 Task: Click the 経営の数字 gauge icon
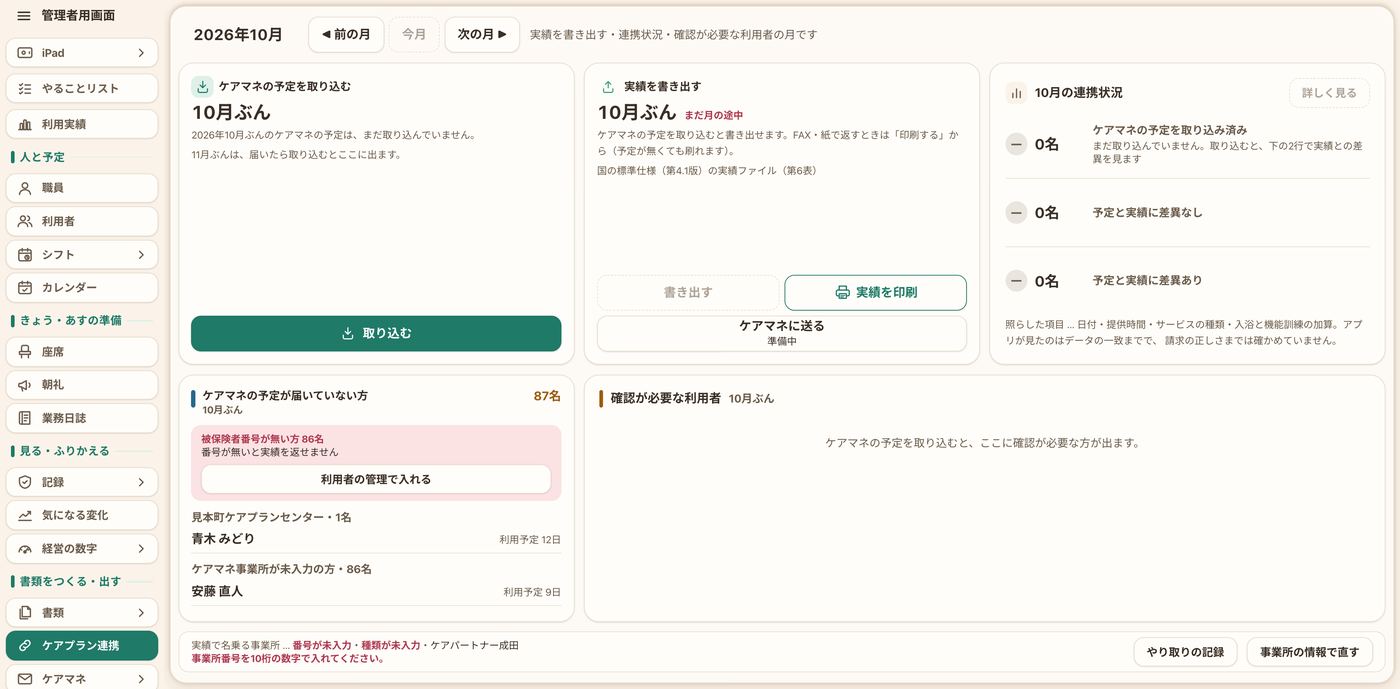(x=25, y=549)
